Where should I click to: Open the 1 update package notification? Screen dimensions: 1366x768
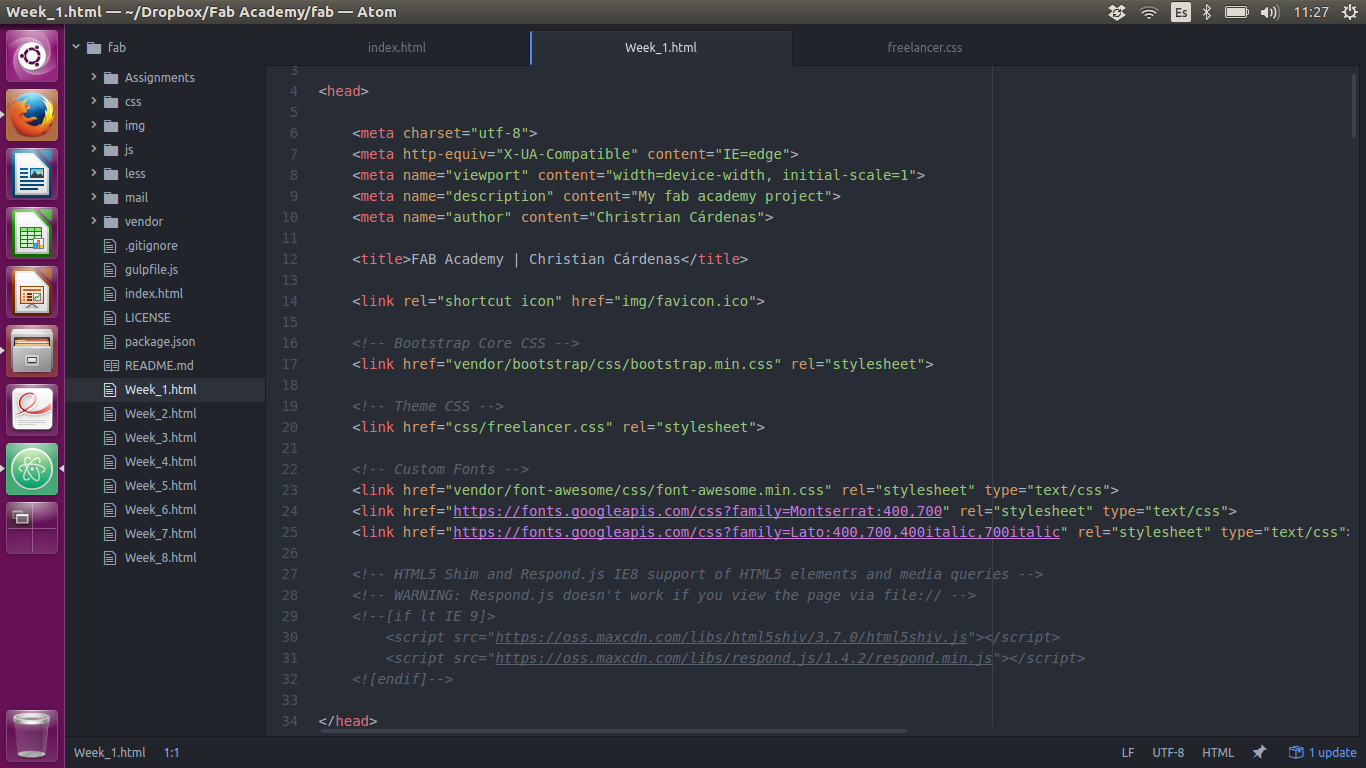[x=1322, y=752]
